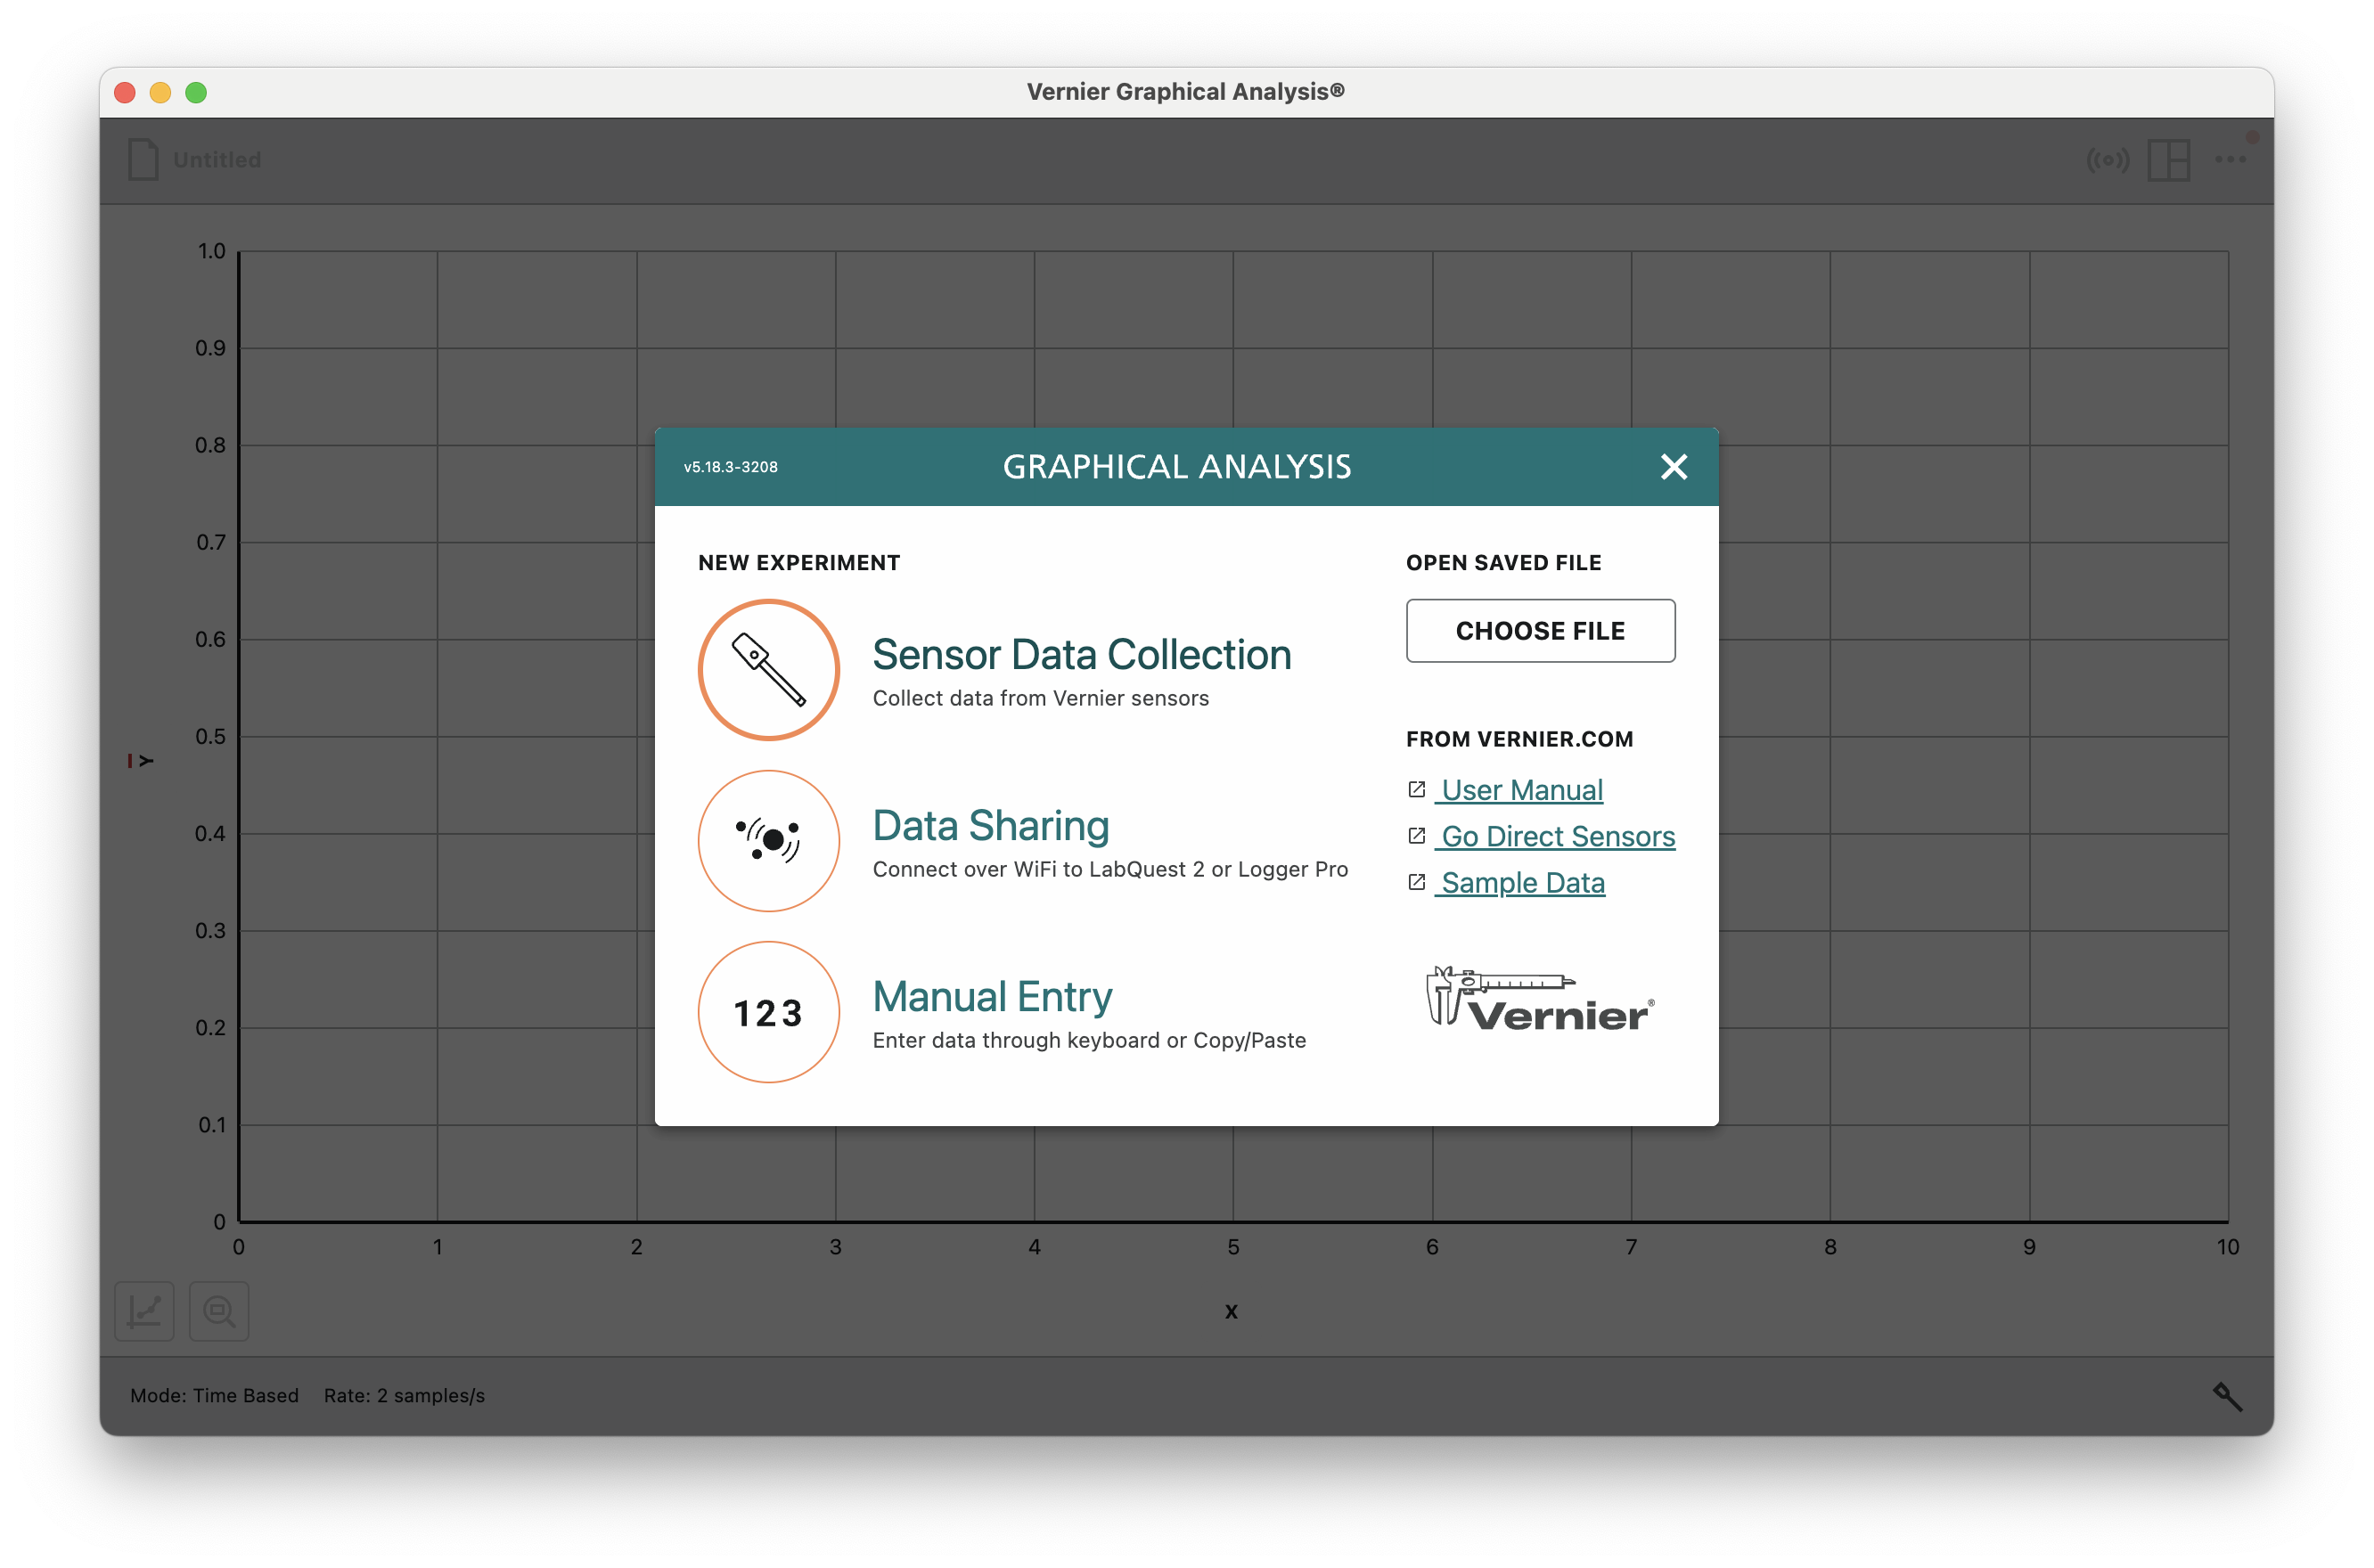
Task: Click the zoom-to-data magnifier icon
Action: pos(219,1310)
